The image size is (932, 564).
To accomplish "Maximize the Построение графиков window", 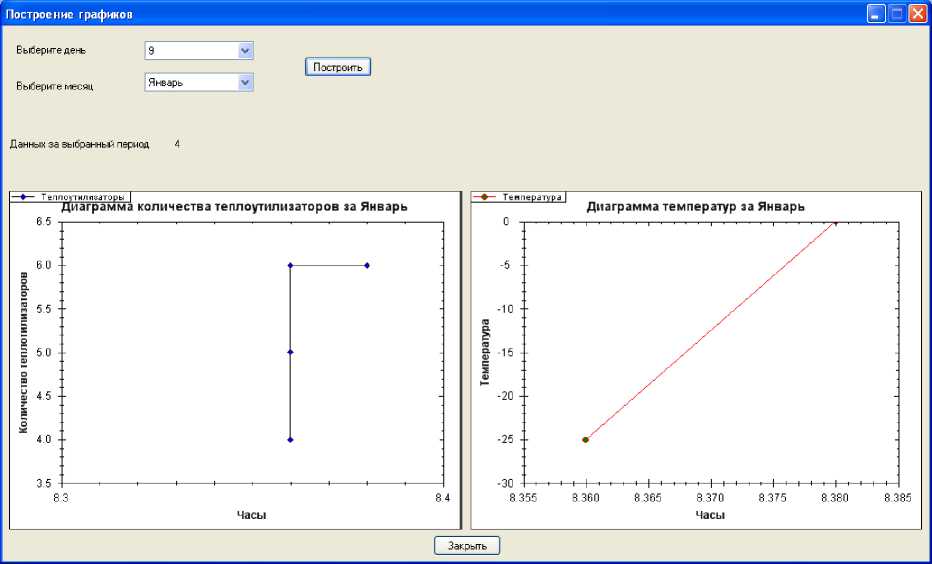I will click(x=897, y=14).
